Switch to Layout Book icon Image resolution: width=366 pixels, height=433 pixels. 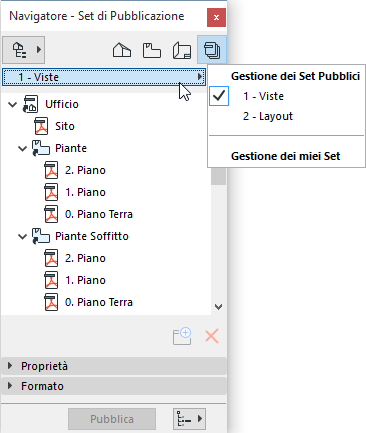tap(182, 51)
